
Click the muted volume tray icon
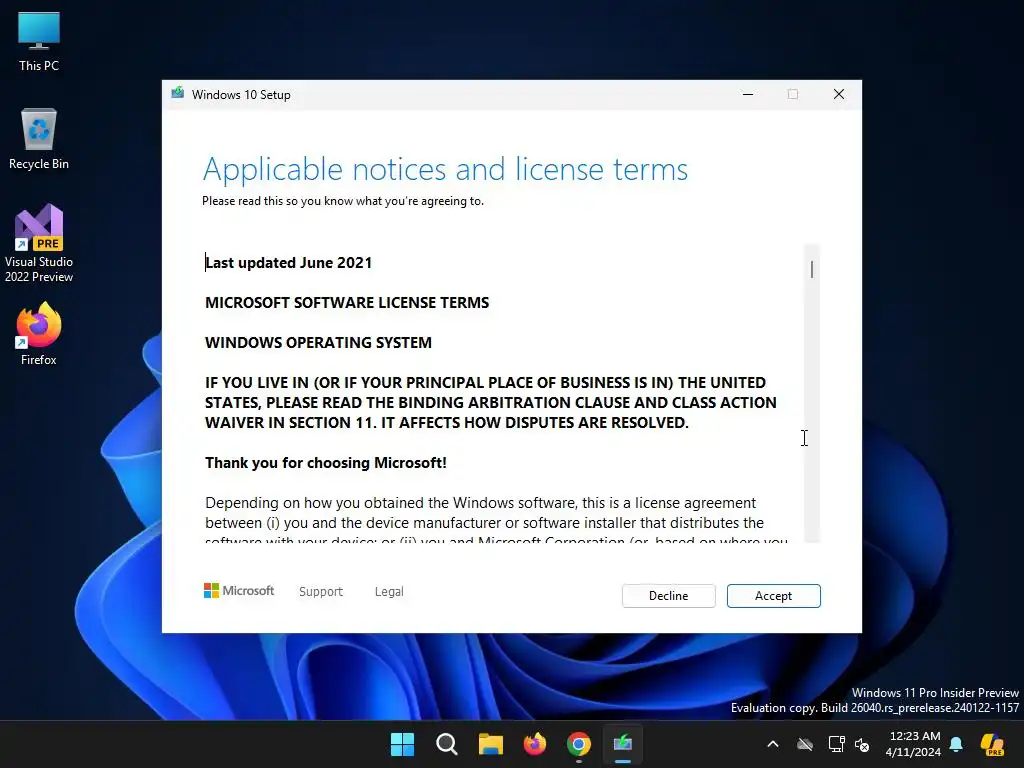862,744
